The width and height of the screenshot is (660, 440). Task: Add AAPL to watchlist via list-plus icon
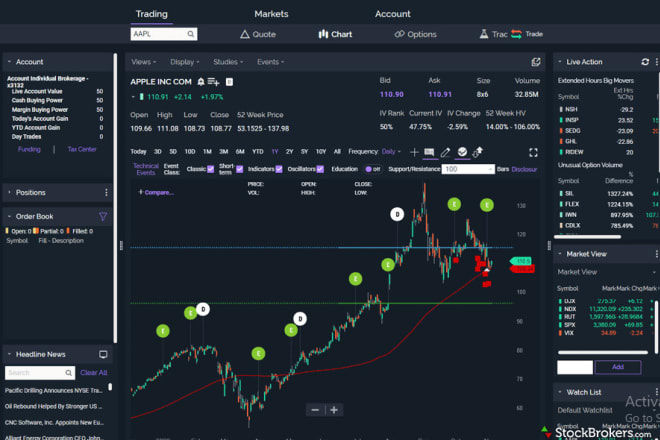click(213, 82)
